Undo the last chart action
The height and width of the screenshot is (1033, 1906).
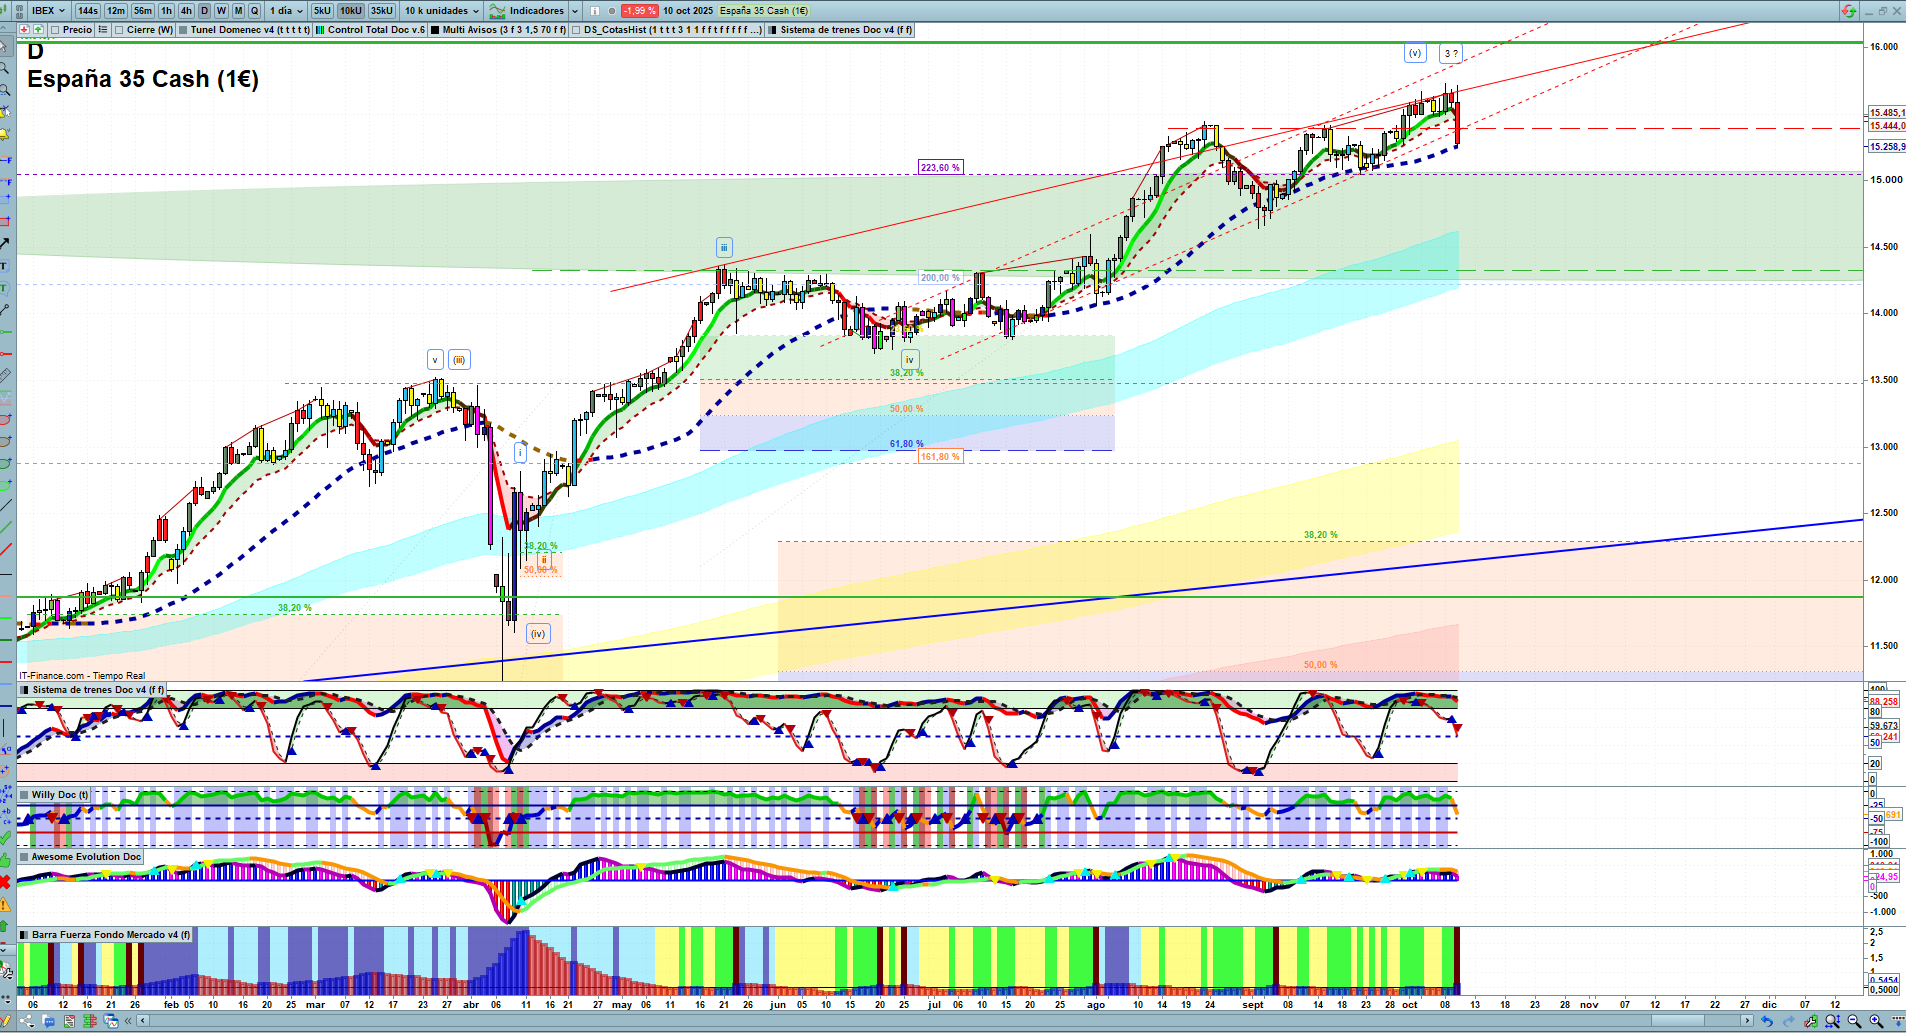tap(1767, 1021)
